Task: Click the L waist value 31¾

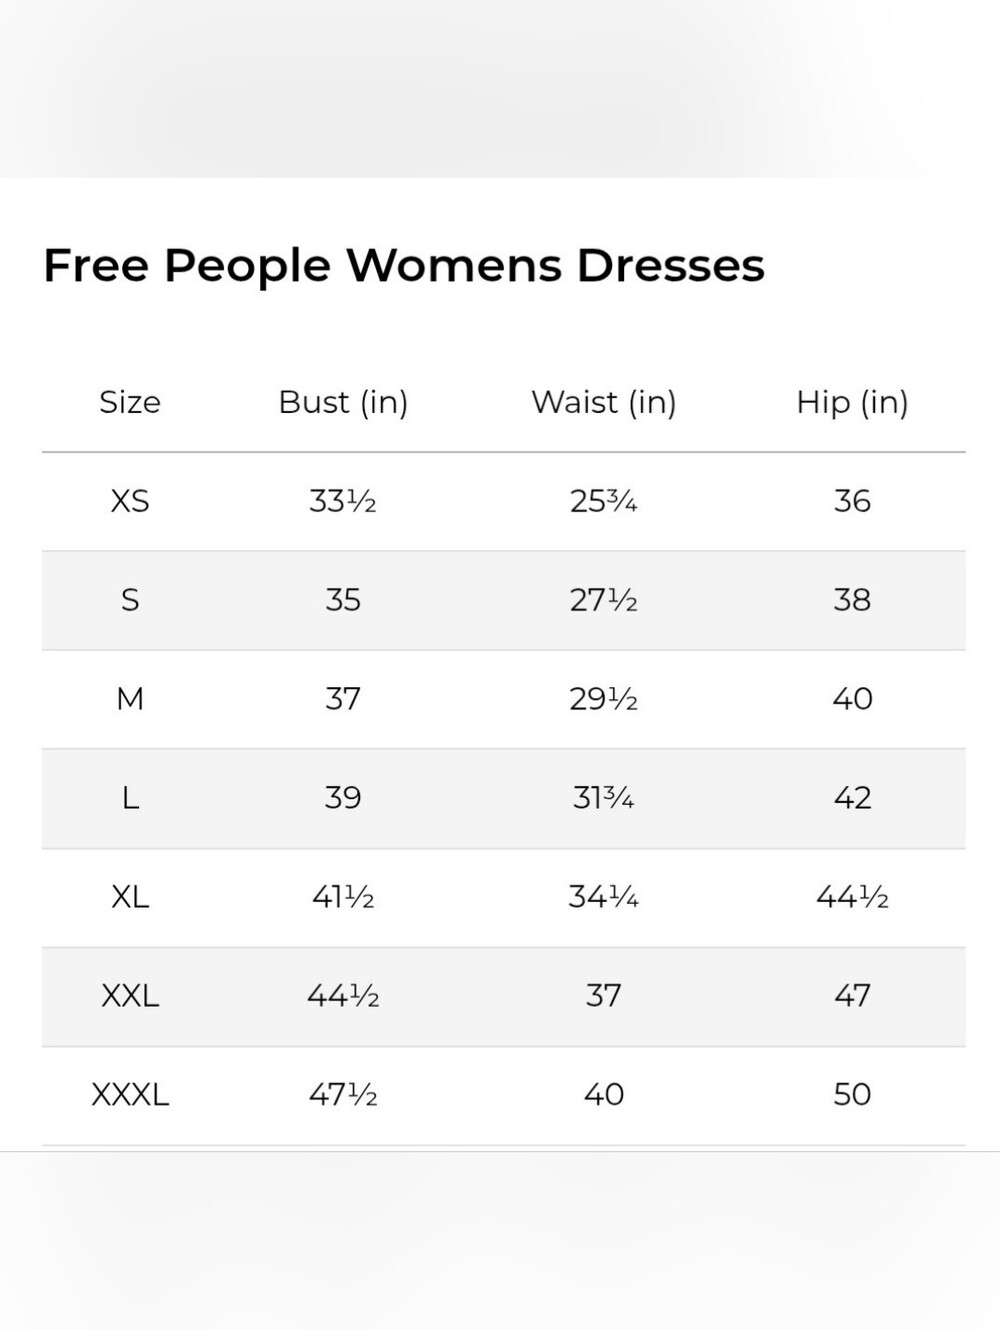Action: [604, 798]
